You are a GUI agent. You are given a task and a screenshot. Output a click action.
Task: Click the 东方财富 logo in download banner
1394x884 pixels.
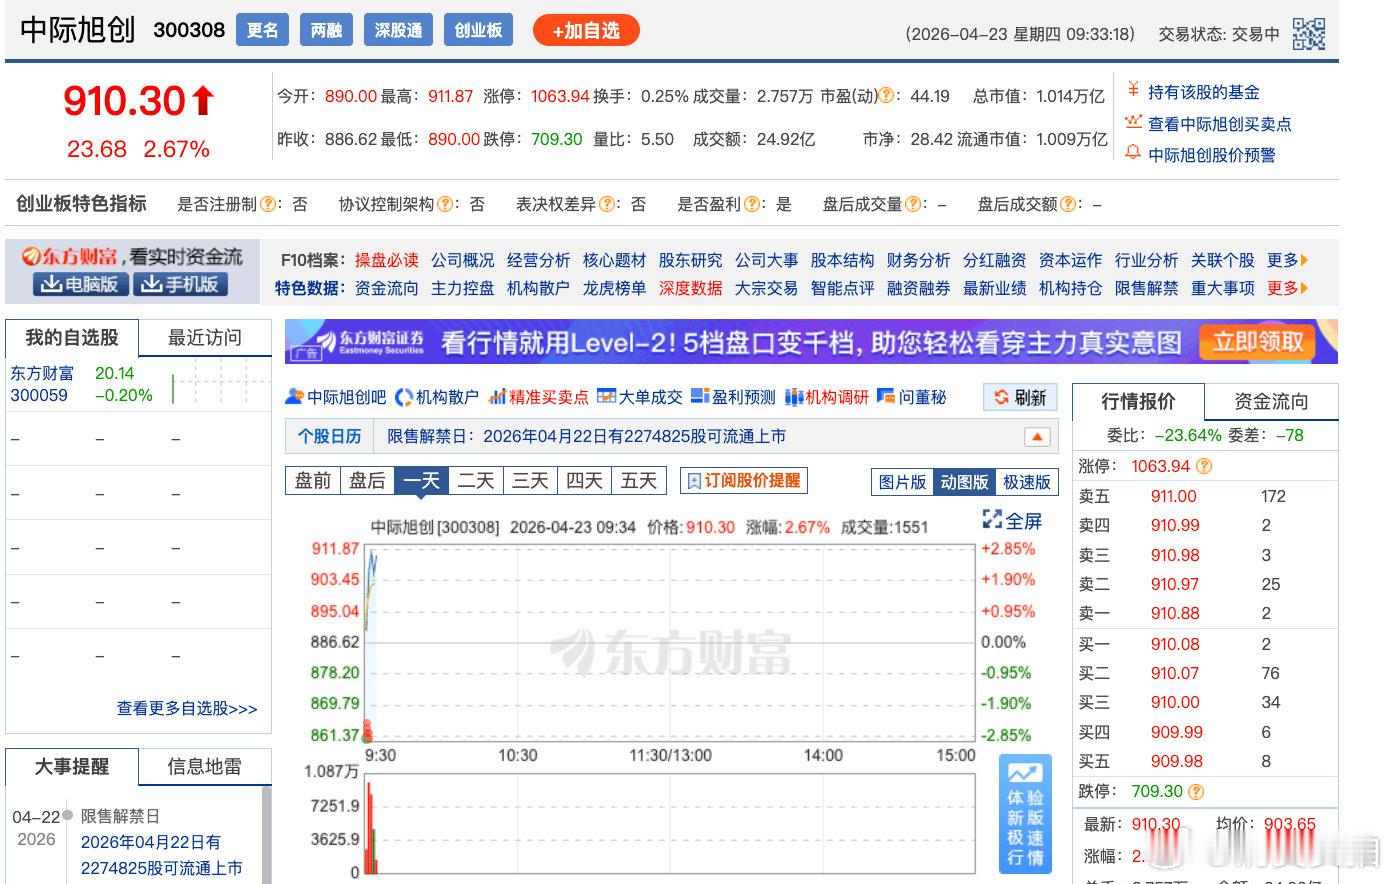pyautogui.click(x=69, y=257)
